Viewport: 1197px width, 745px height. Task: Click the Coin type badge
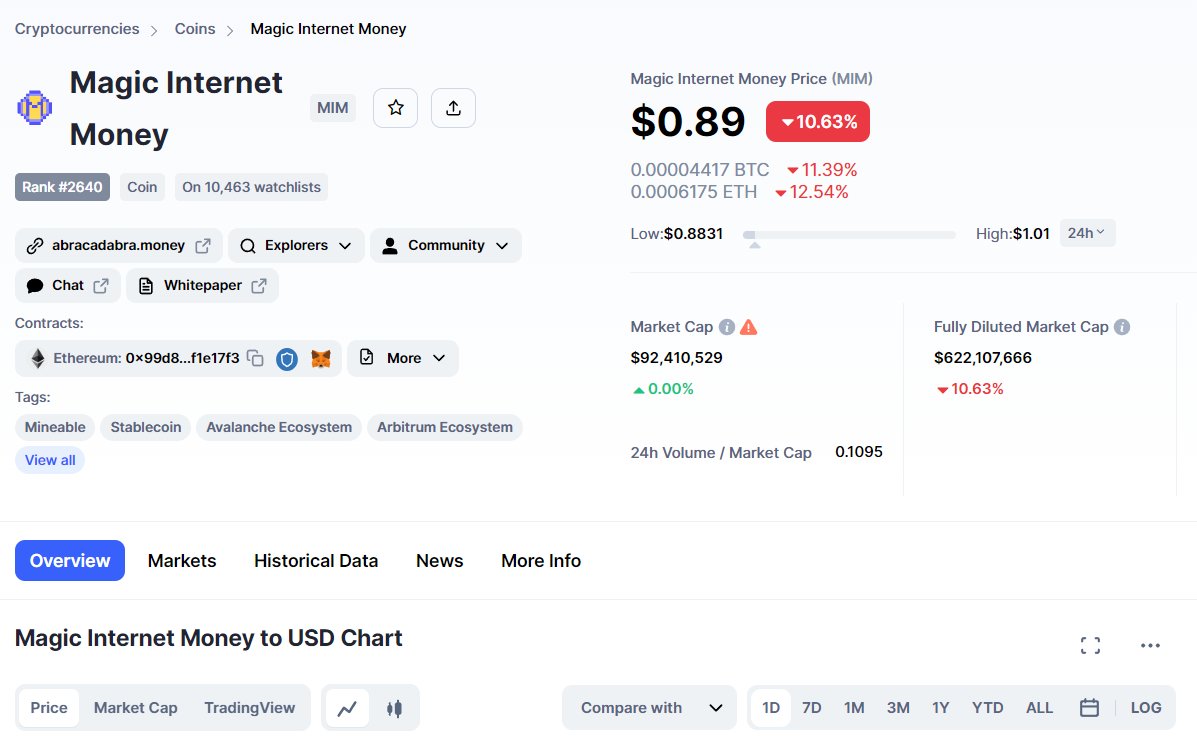[142, 187]
